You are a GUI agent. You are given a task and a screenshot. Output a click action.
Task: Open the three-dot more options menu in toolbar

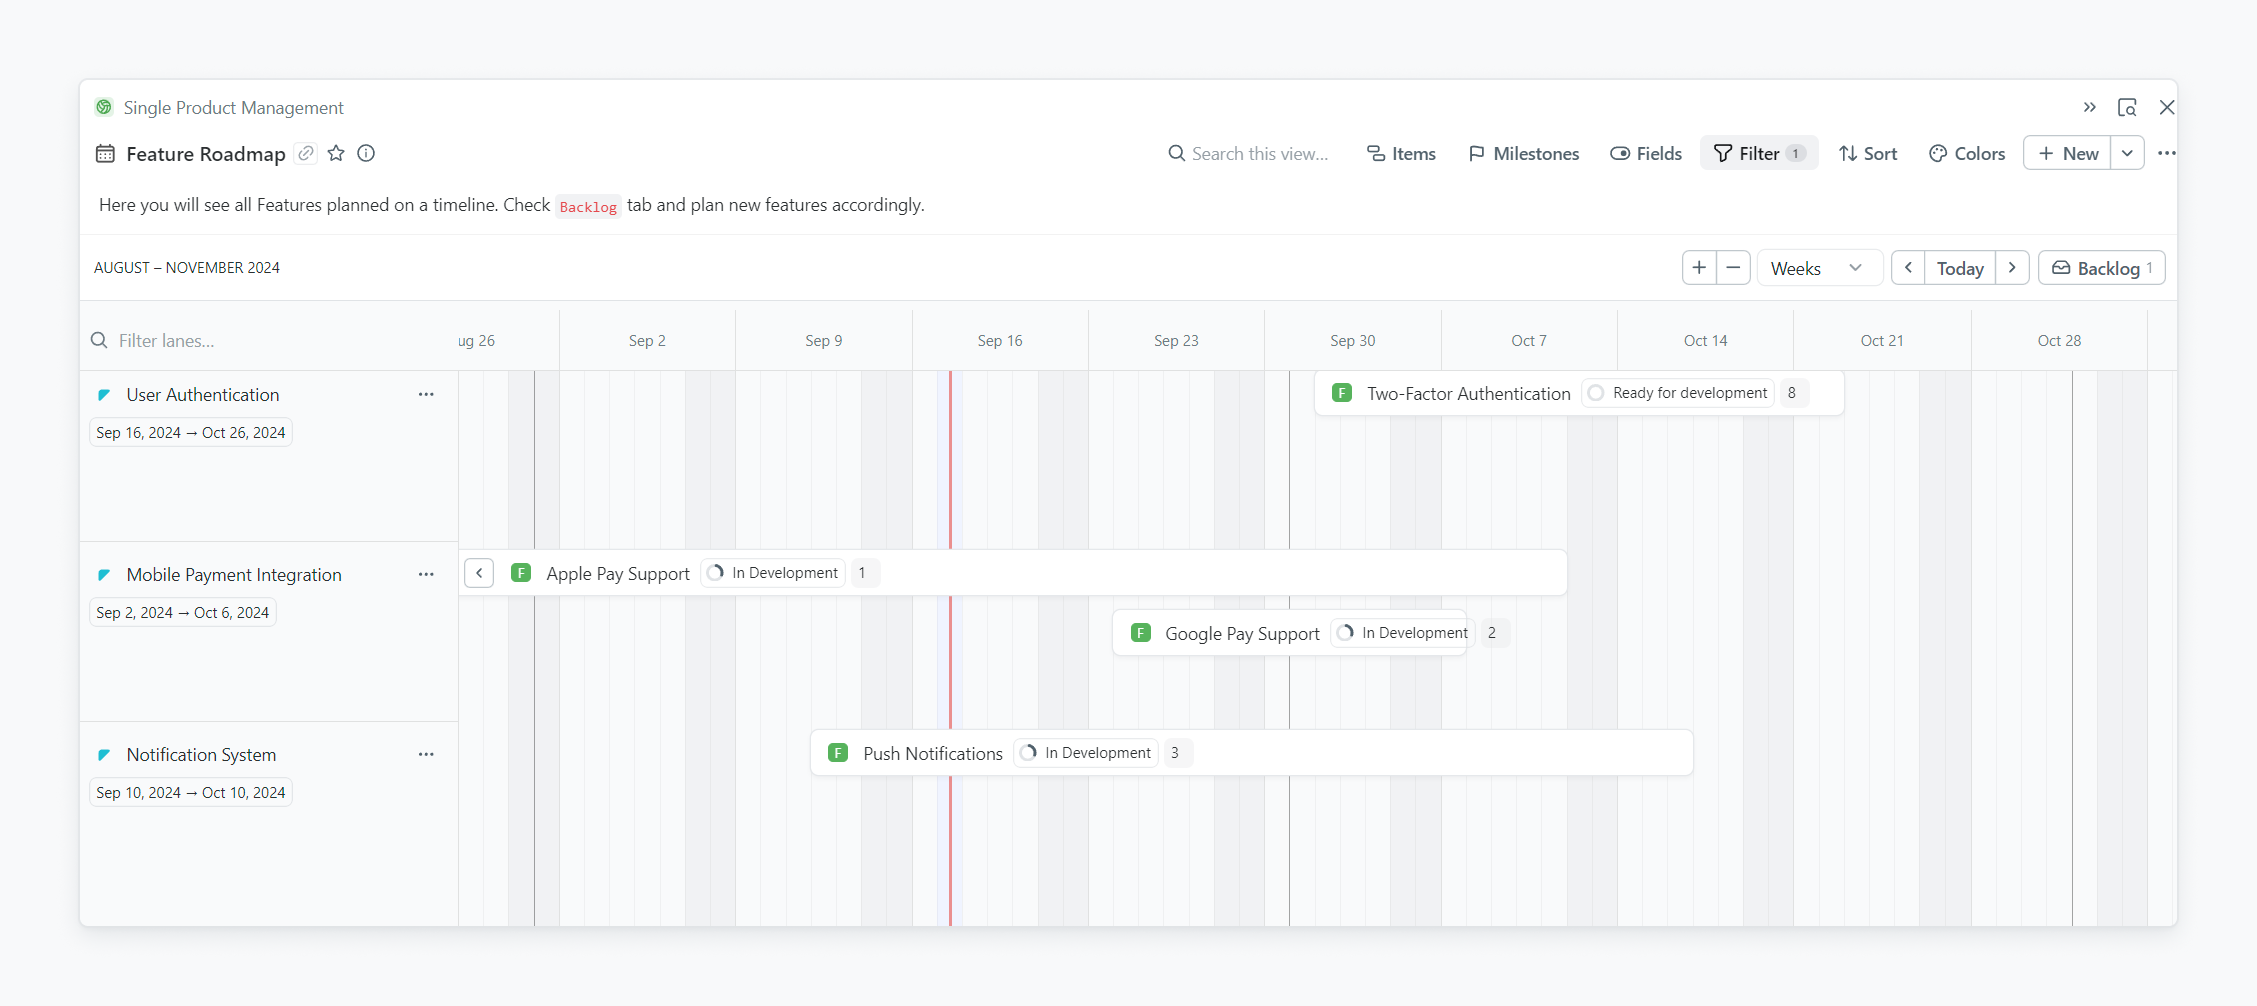pos(2166,153)
